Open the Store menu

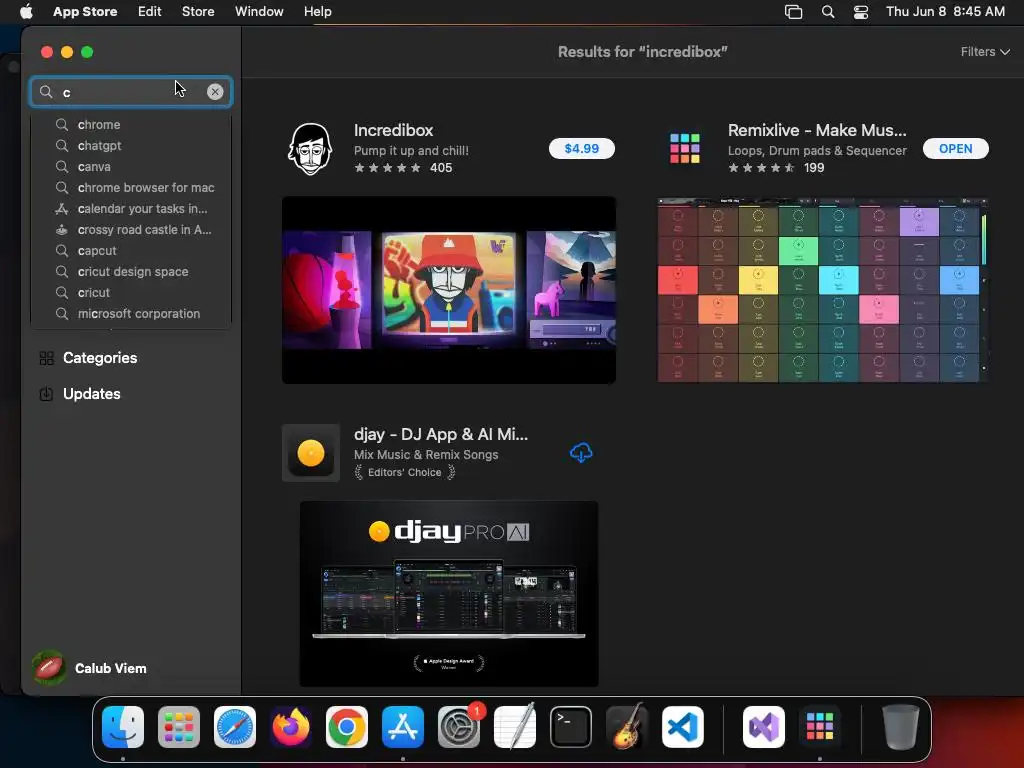point(198,11)
